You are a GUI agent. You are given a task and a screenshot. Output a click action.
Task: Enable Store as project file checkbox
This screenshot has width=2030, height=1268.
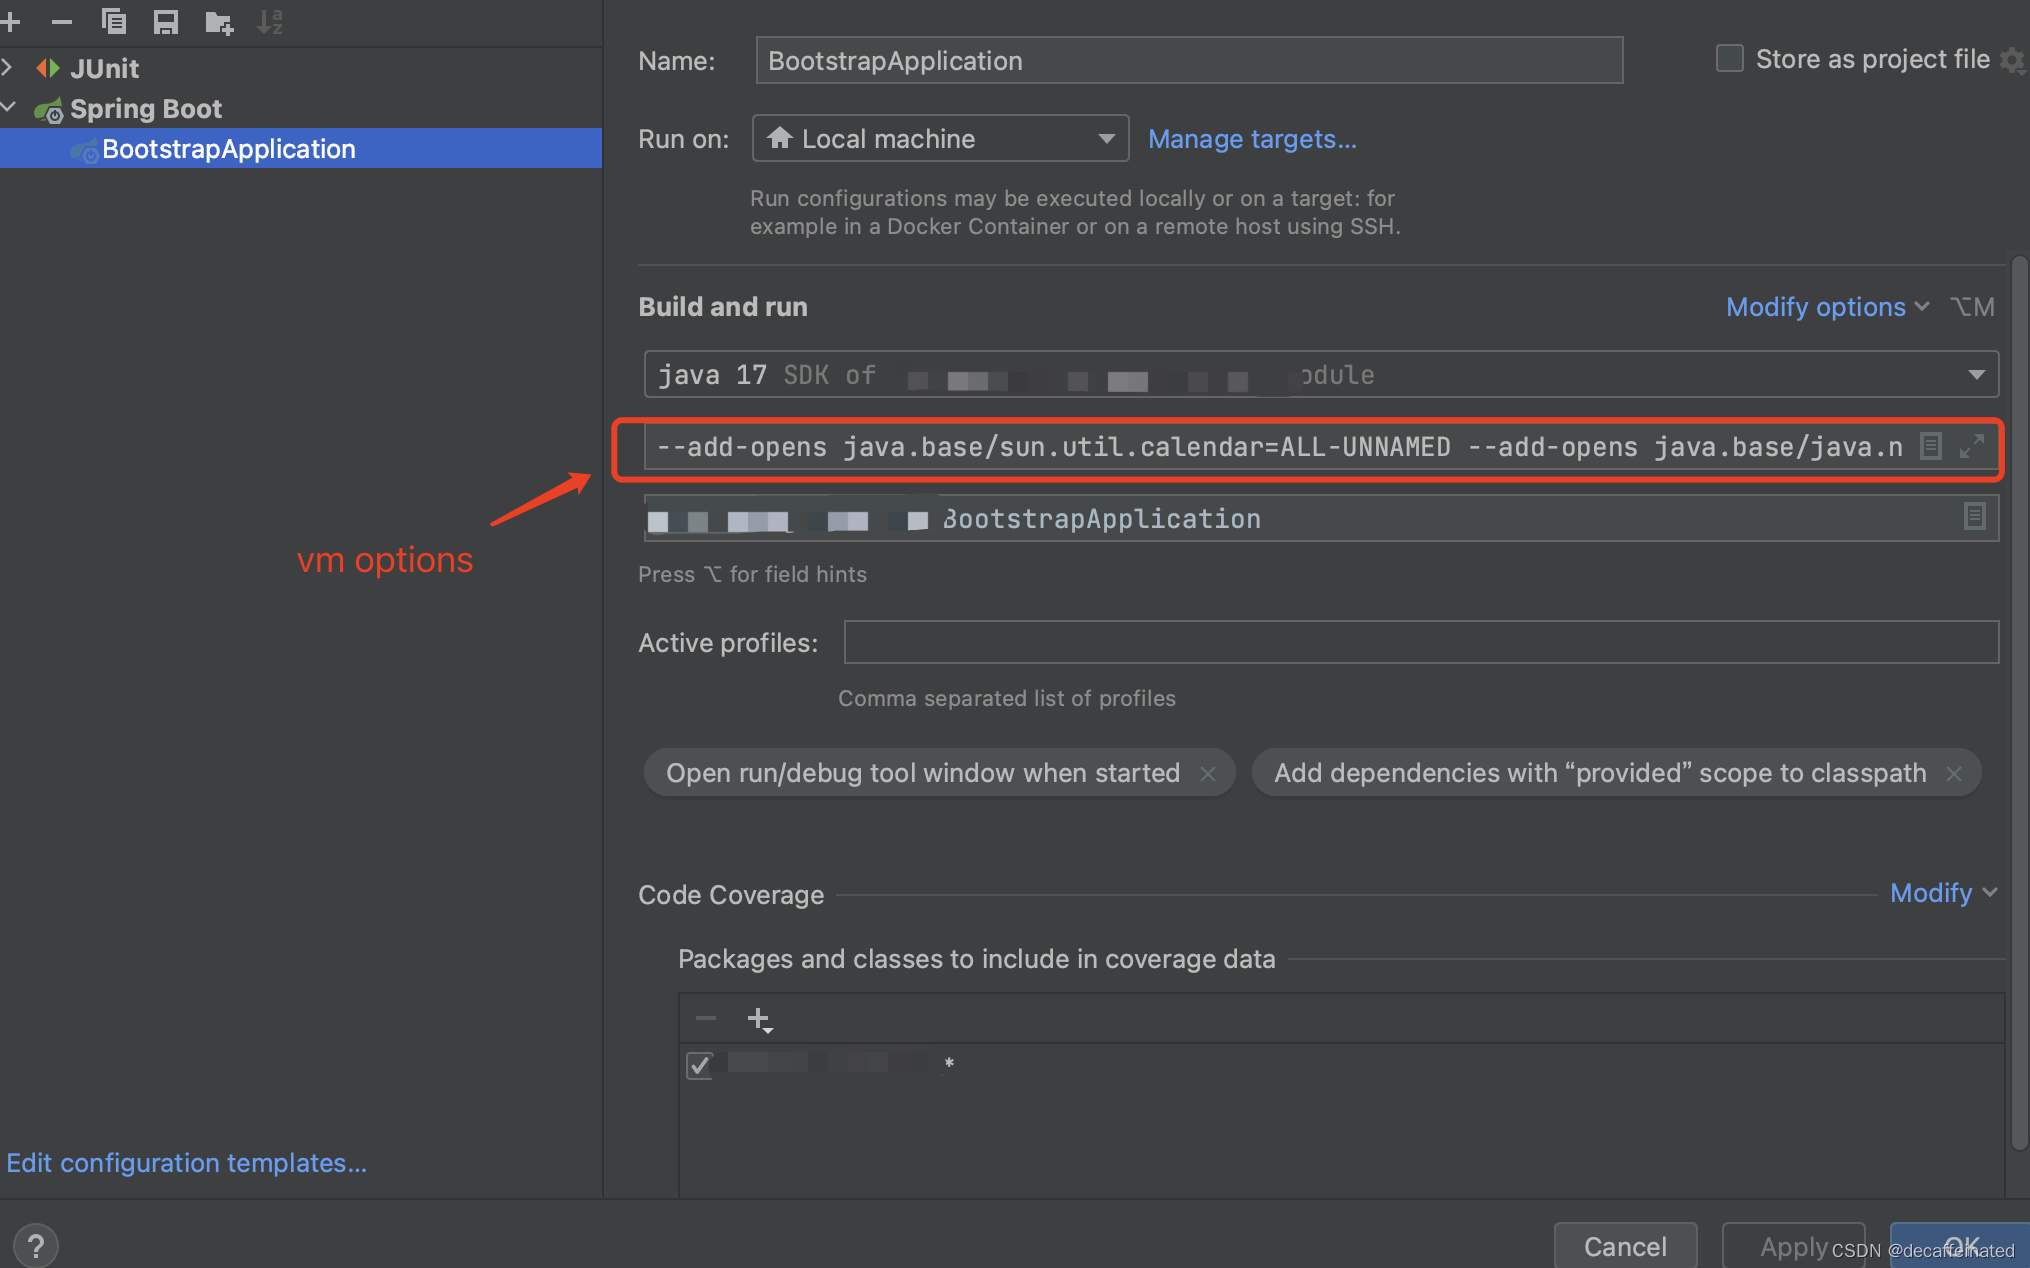coord(1729,59)
